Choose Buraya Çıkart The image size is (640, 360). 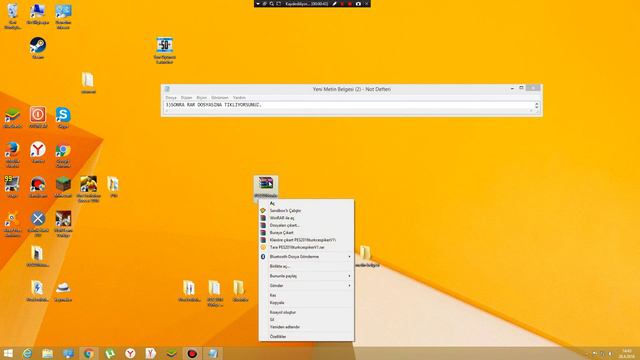[307, 233]
